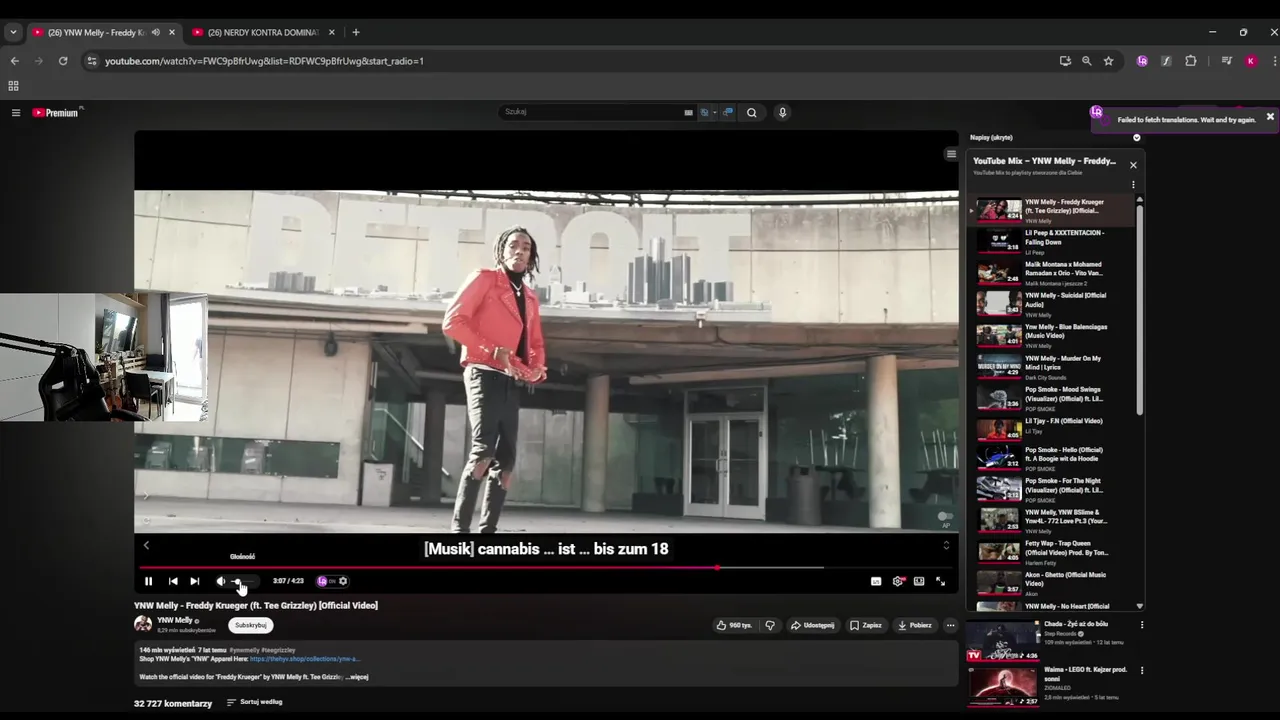Start voice search with the microphone
The image size is (1280, 720).
pos(782,113)
